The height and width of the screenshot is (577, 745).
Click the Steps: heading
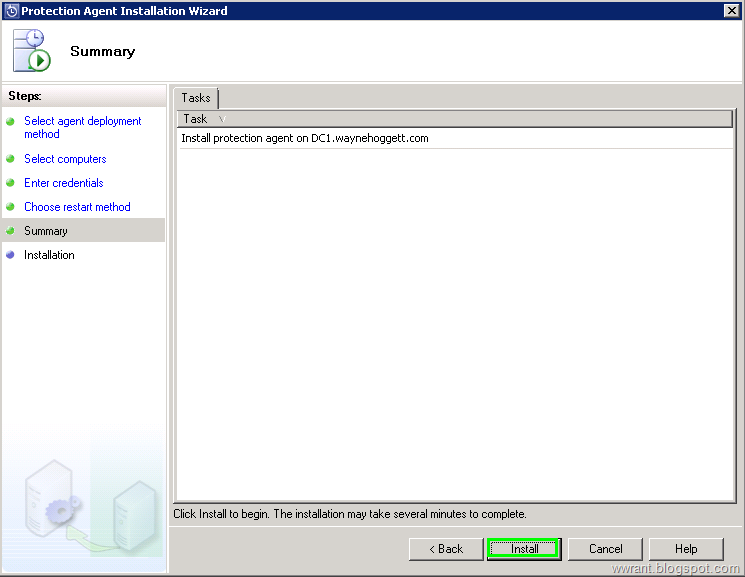tap(25, 96)
